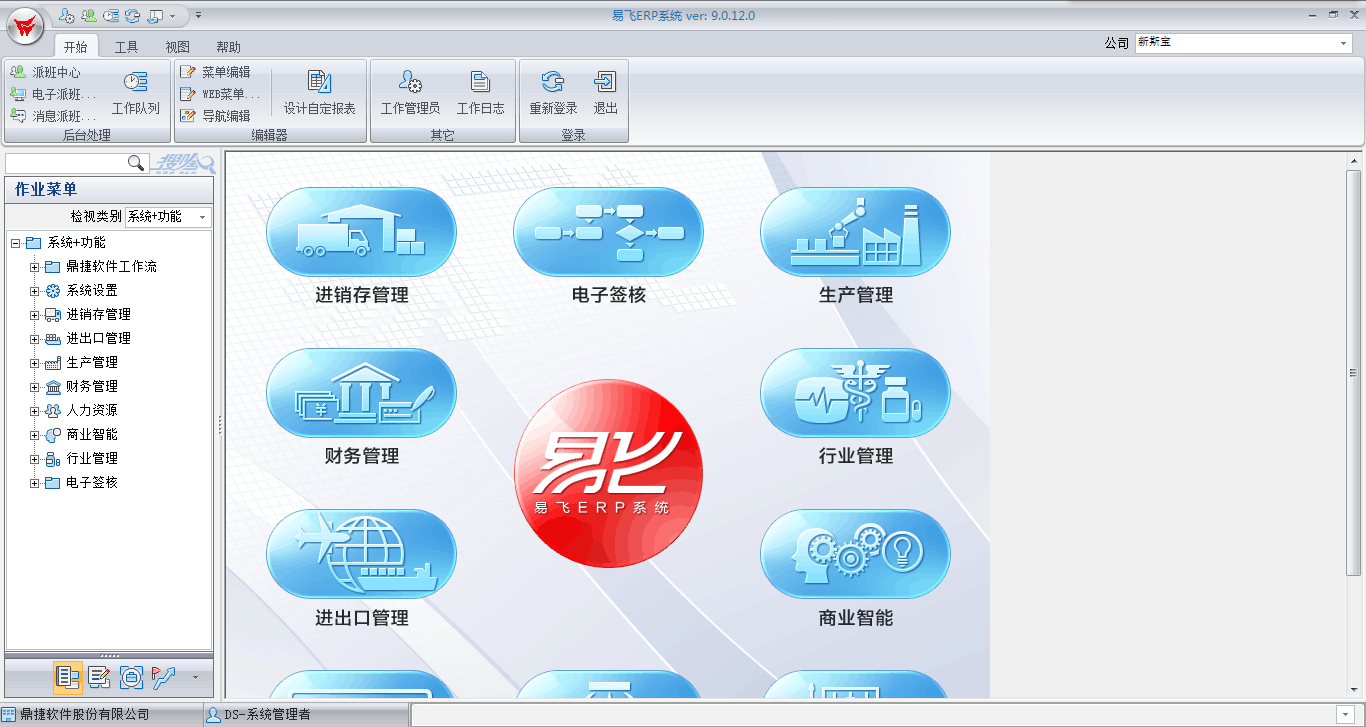Select the edit-note view icon in sidebar footer
Viewport: 1366px width, 727px height.
[x=99, y=677]
